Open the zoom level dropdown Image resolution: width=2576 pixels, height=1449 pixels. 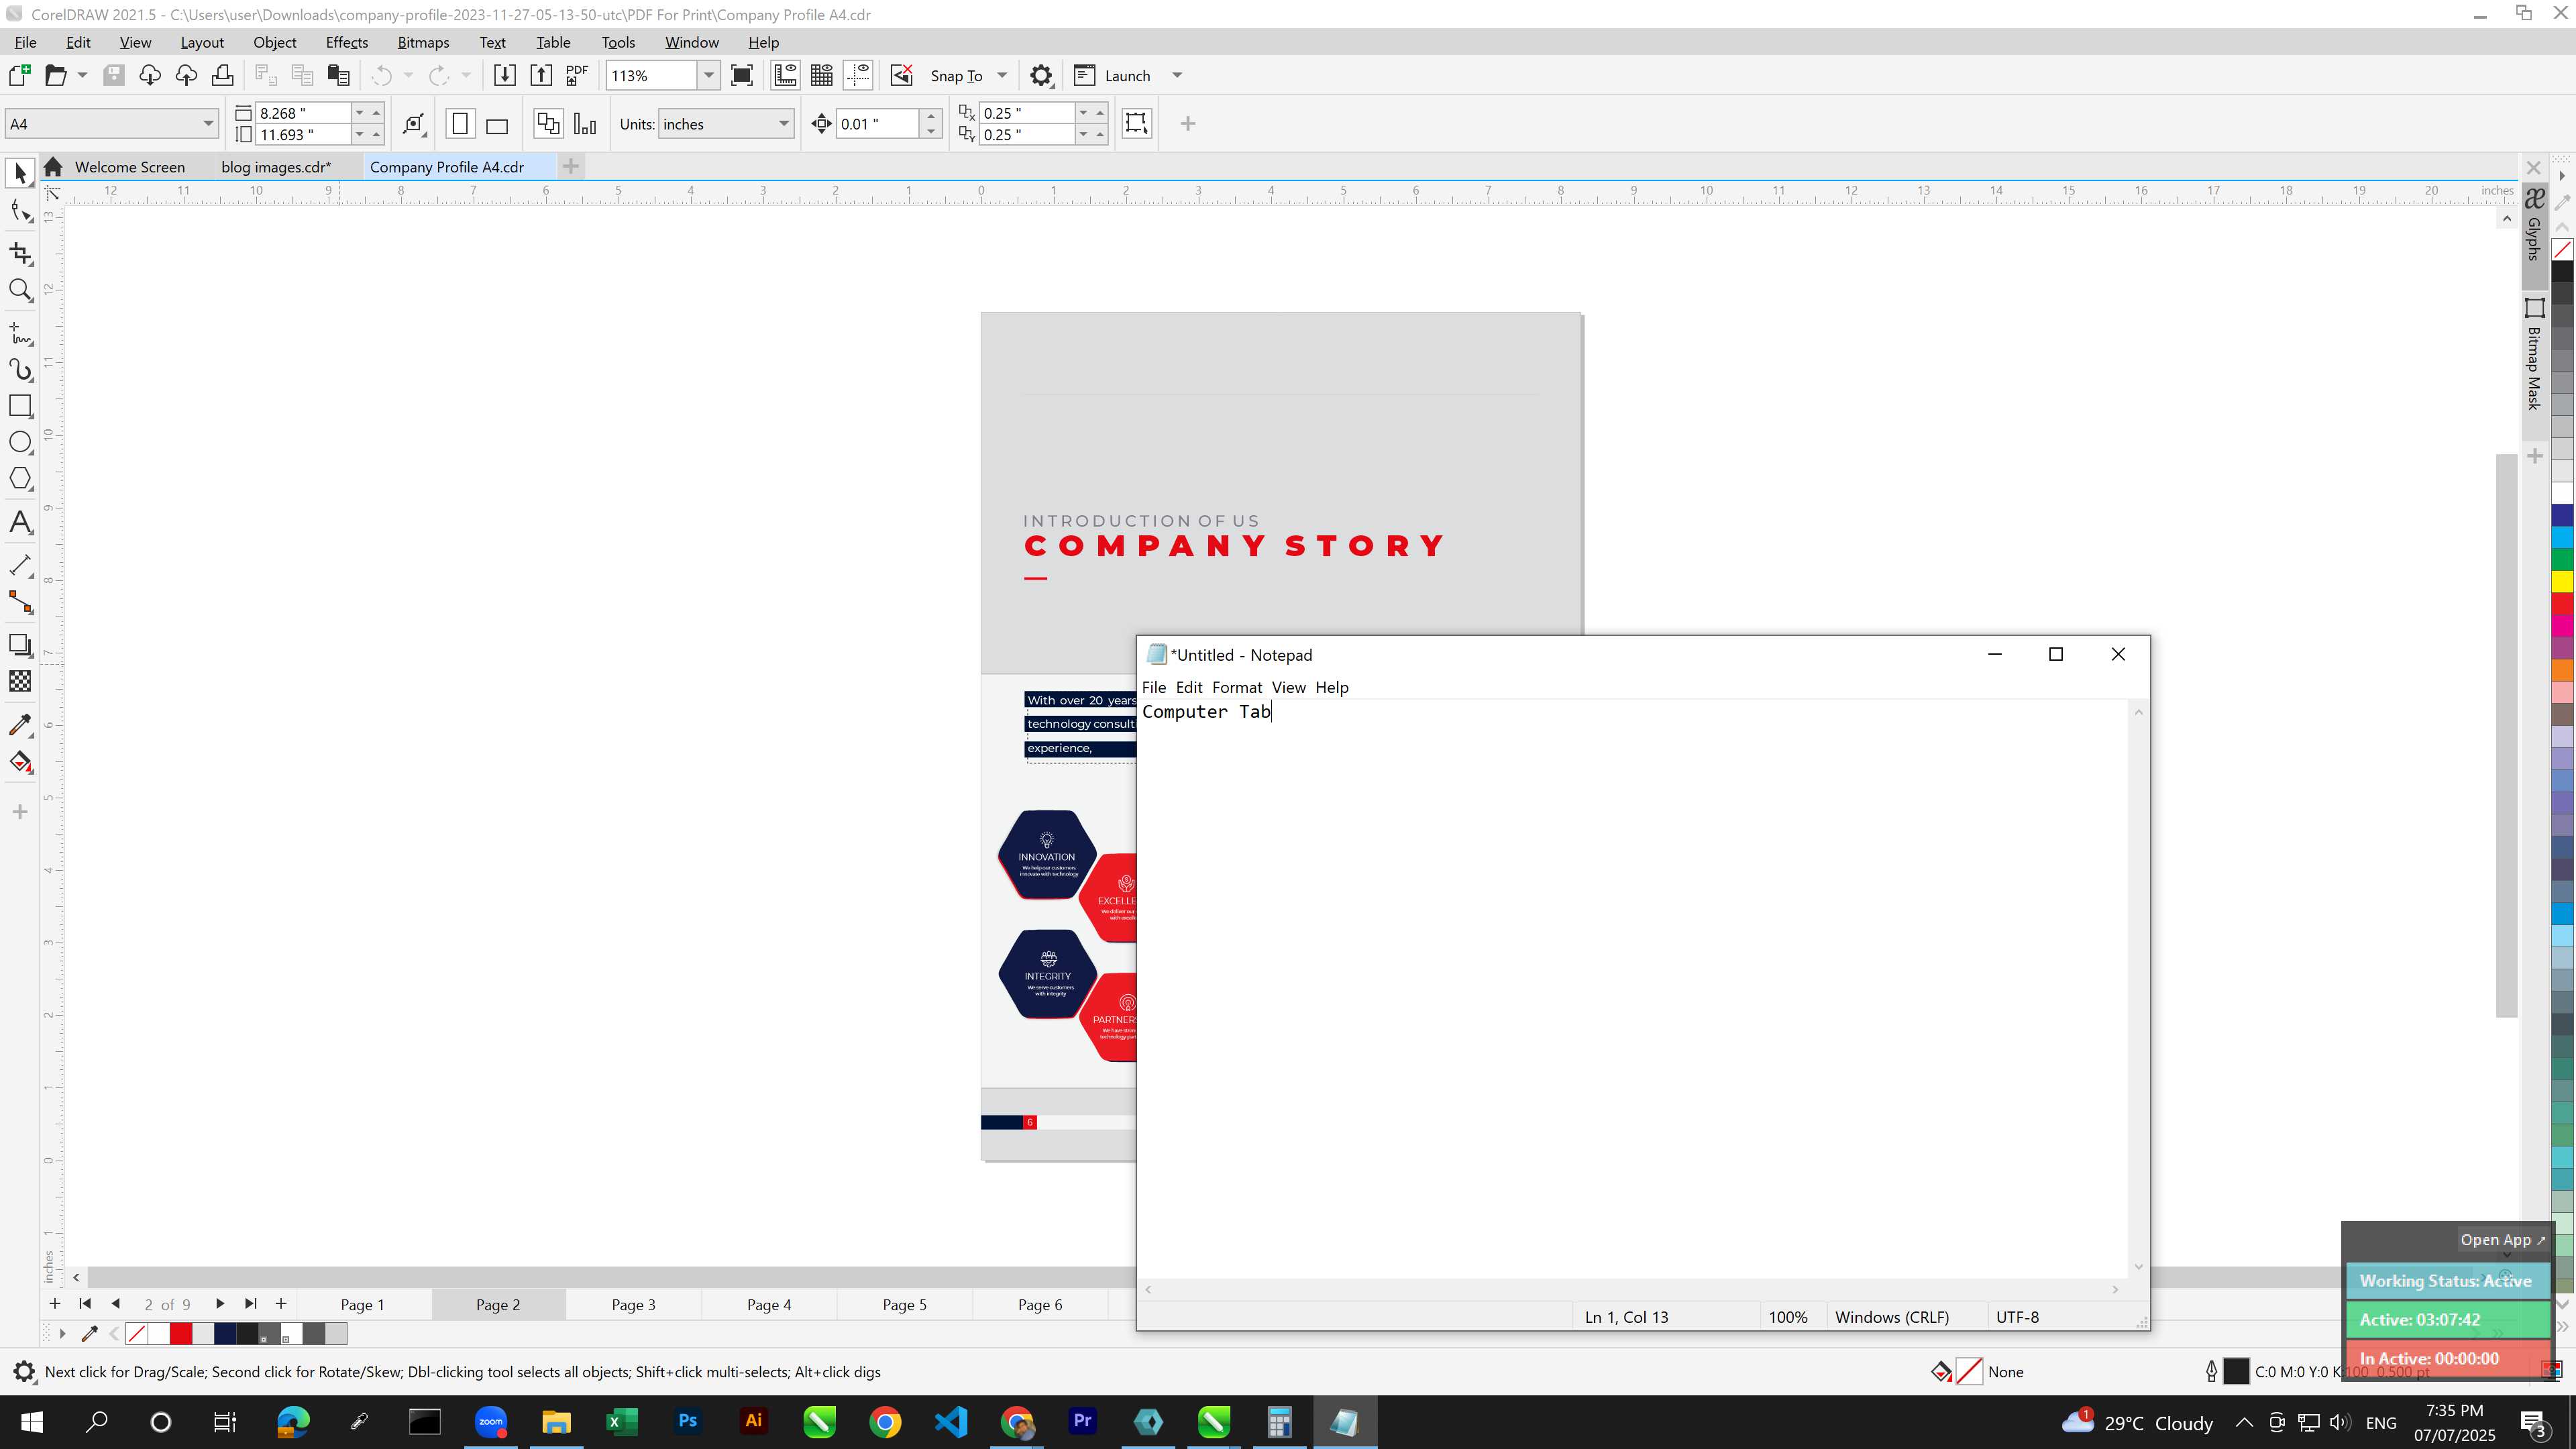[x=708, y=76]
